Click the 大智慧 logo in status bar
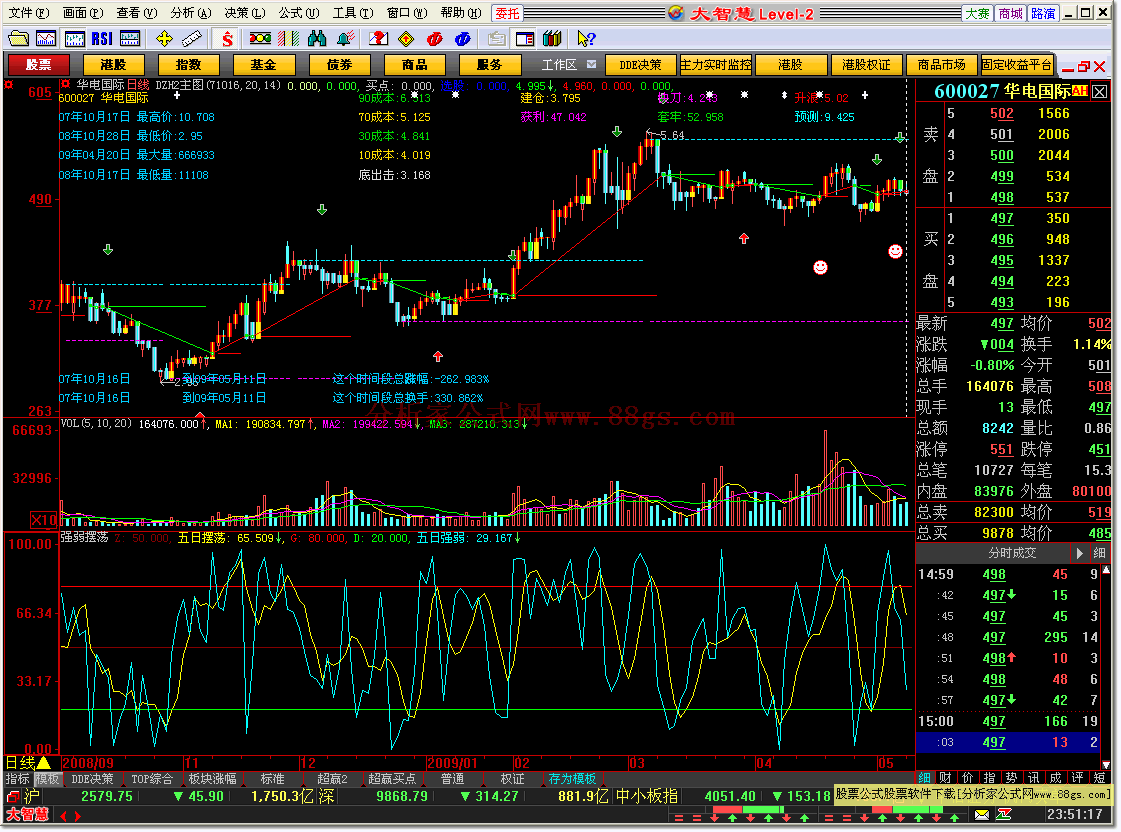Screen dimensions: 1121x832 click(x=27, y=815)
